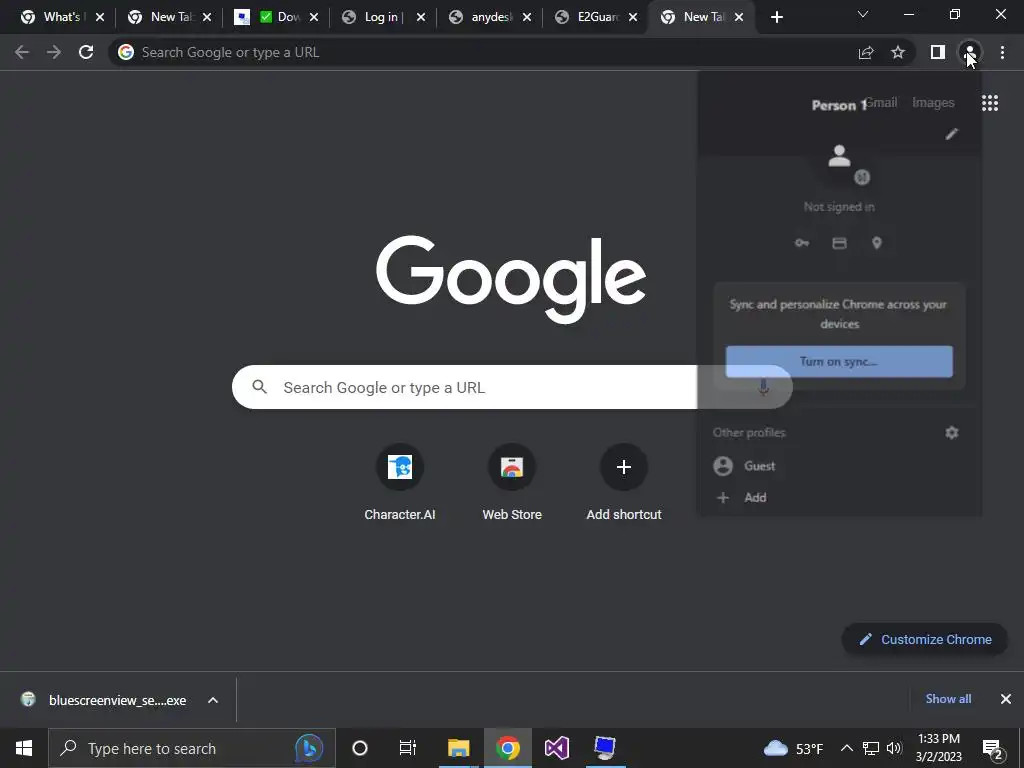The height and width of the screenshot is (768, 1024).
Task: Open manage profiles gear icon
Action: [952, 432]
